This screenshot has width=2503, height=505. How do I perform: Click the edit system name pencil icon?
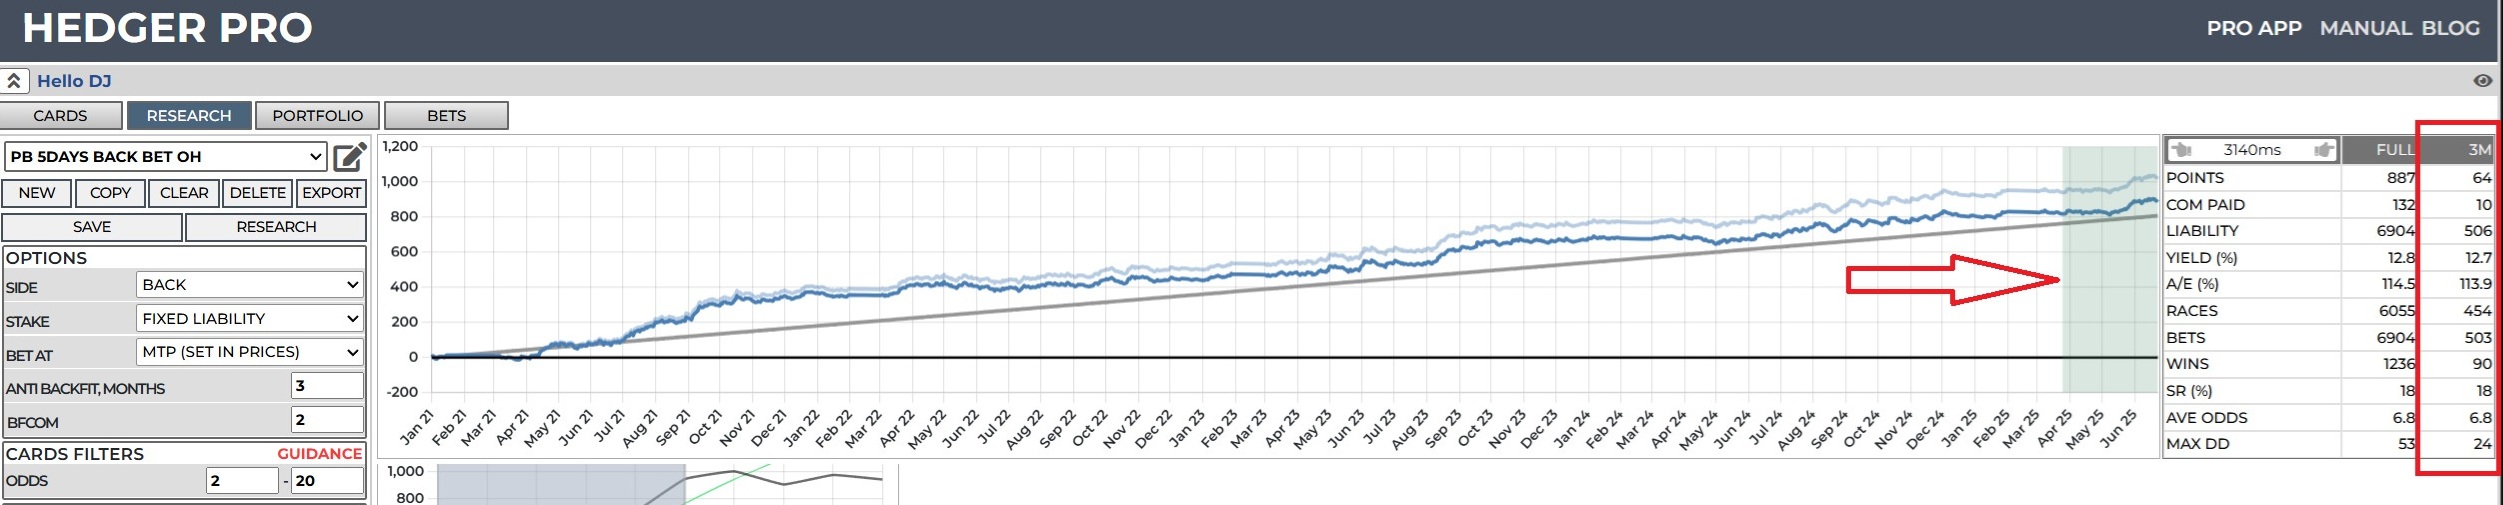coord(350,157)
